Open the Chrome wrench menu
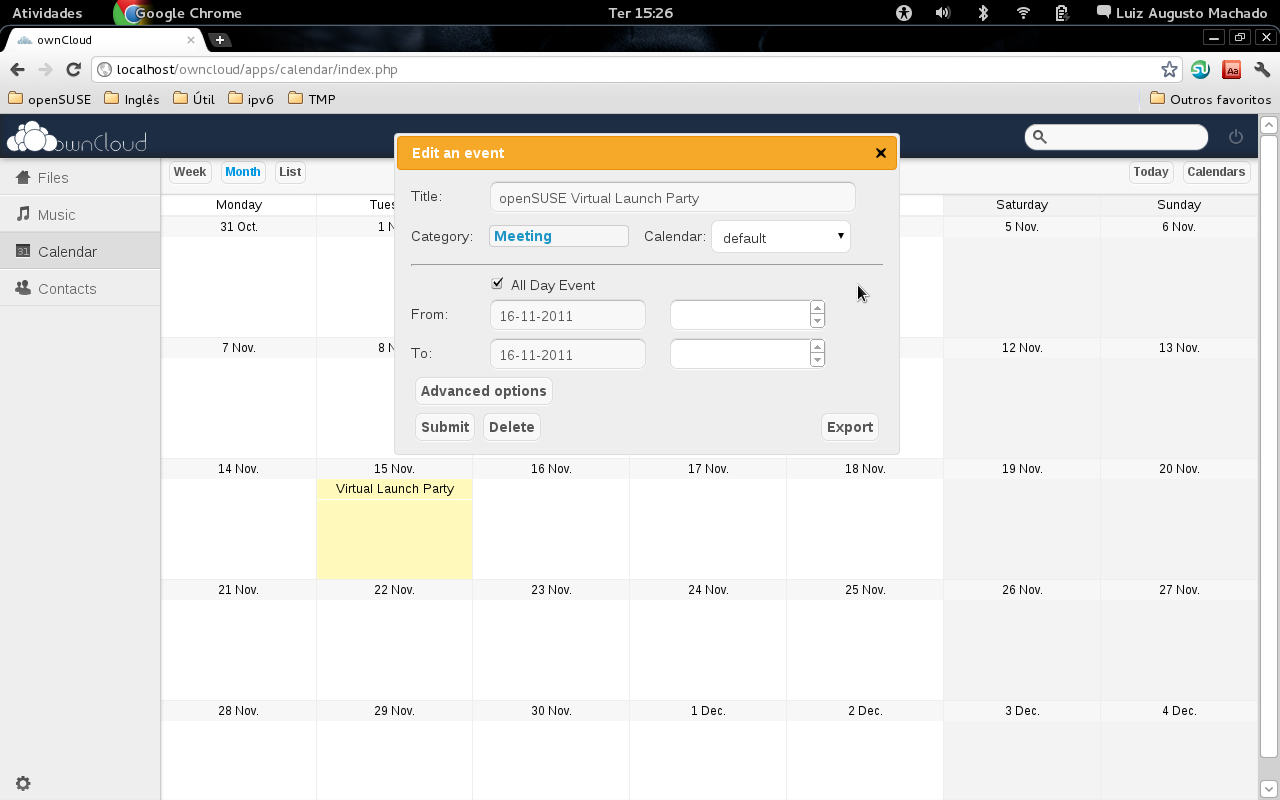Screen dimensions: 1280x800 [1262, 70]
